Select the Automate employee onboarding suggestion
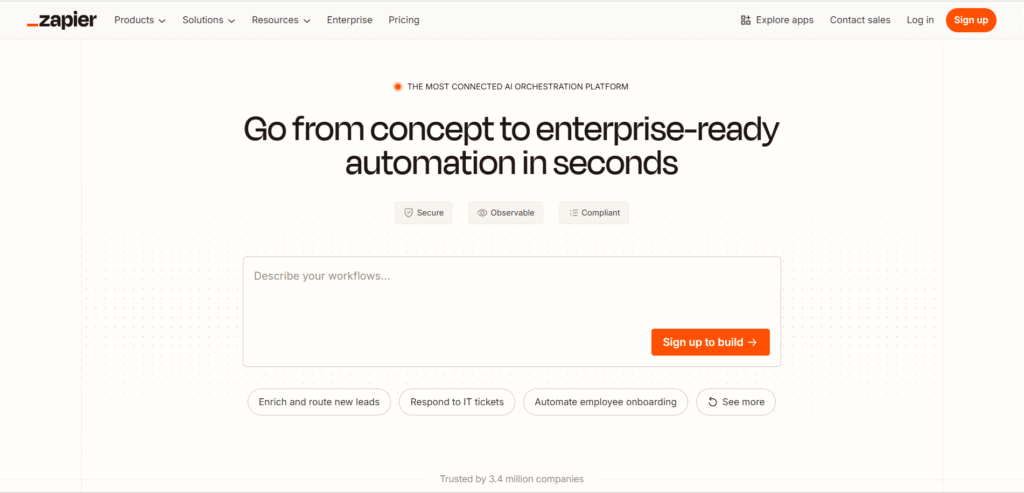Image resolution: width=1024 pixels, height=493 pixels. tap(605, 402)
